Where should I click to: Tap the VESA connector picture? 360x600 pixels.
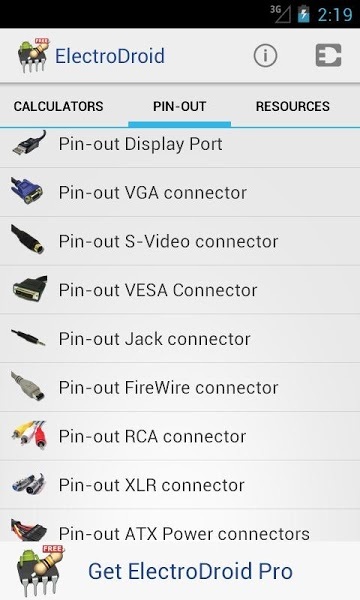point(29,289)
